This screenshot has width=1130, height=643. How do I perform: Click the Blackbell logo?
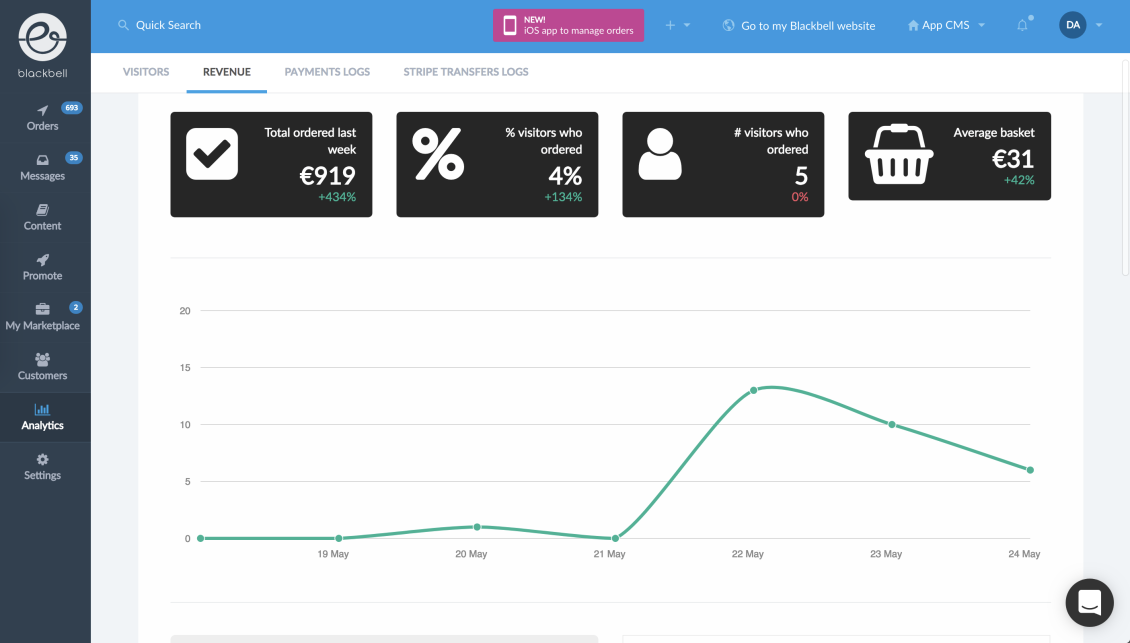pos(43,45)
